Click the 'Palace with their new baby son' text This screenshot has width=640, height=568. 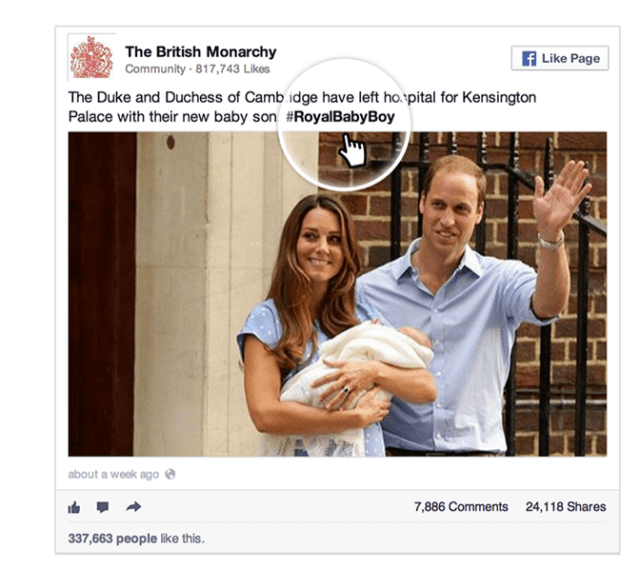click(172, 117)
